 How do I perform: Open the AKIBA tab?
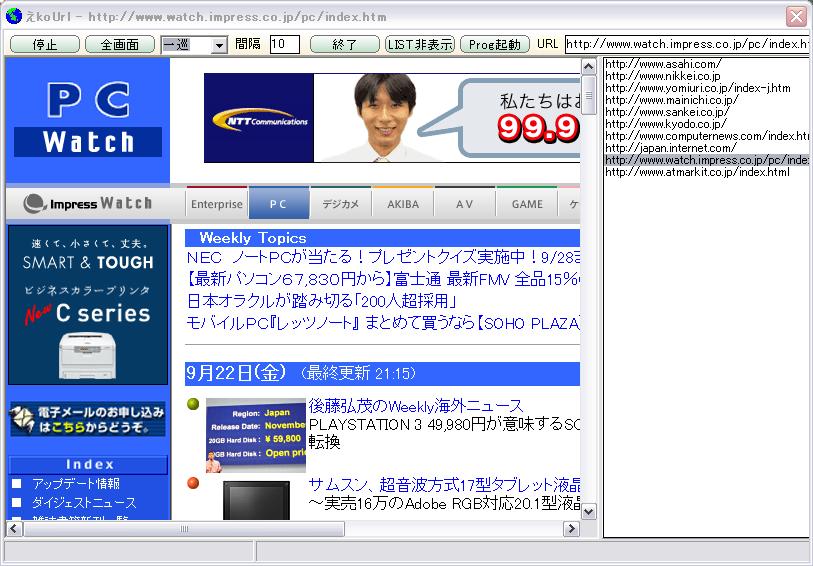pos(403,204)
